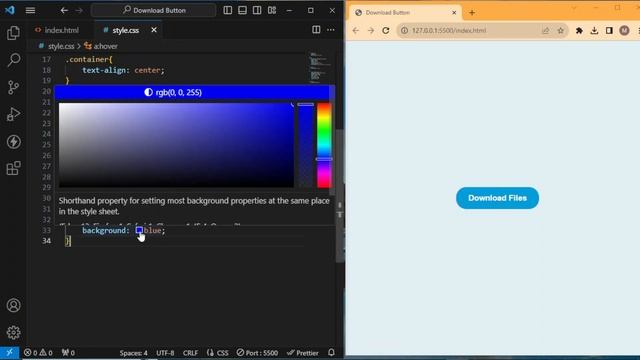This screenshot has width=640, height=360.
Task: Click the Prettier status bar item
Action: pyautogui.click(x=303, y=353)
